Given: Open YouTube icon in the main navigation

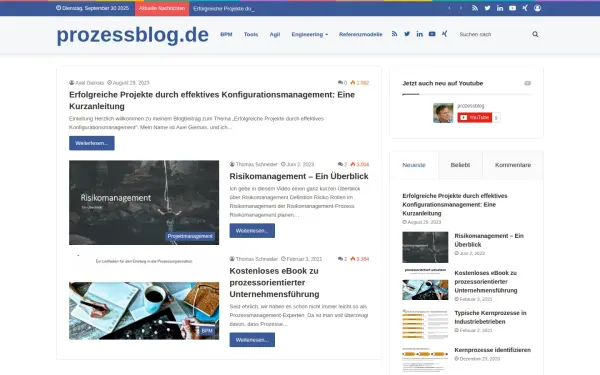Looking at the screenshot, I should [x=432, y=34].
